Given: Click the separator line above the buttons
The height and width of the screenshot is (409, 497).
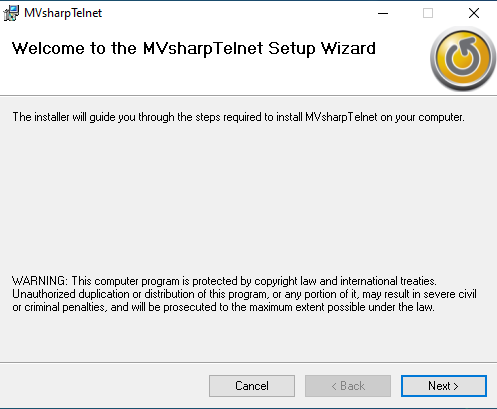Looking at the screenshot, I should (248, 362).
